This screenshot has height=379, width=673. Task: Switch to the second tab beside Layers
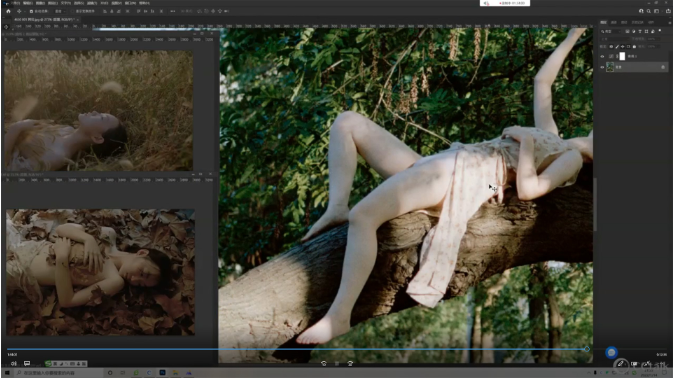coord(614,22)
